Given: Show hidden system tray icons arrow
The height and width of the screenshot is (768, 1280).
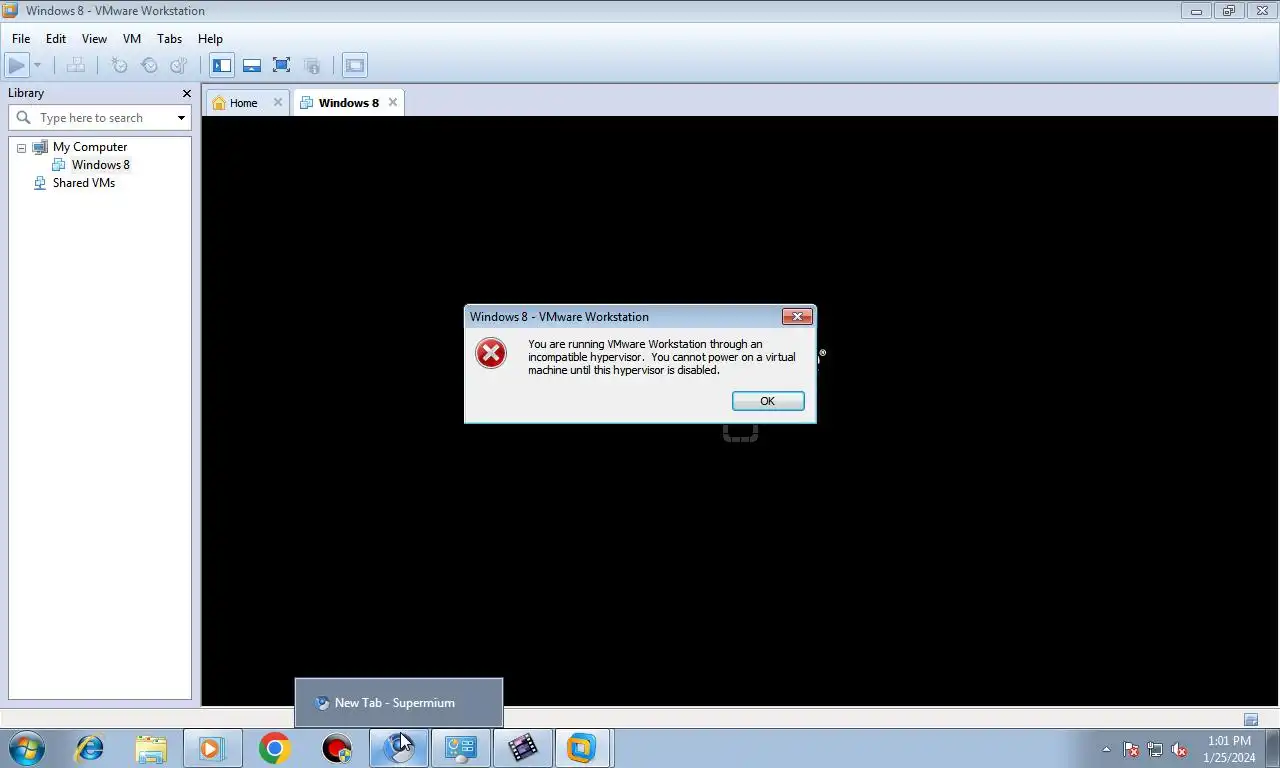Looking at the screenshot, I should tap(1106, 749).
